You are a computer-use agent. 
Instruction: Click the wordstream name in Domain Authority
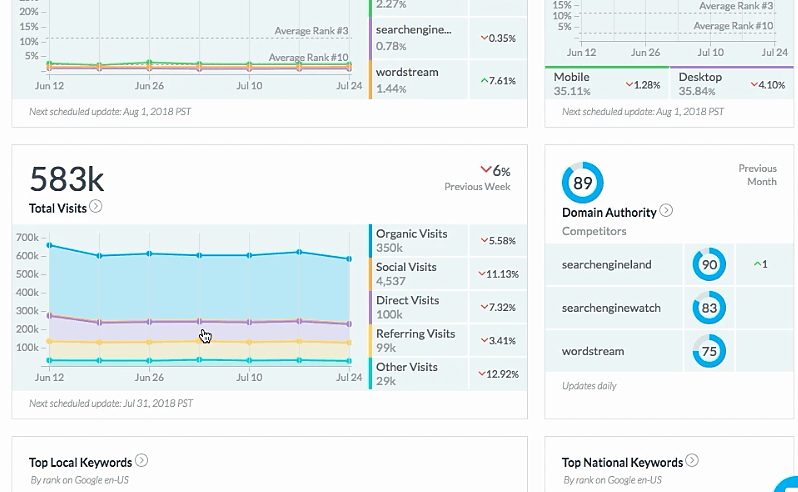point(593,351)
